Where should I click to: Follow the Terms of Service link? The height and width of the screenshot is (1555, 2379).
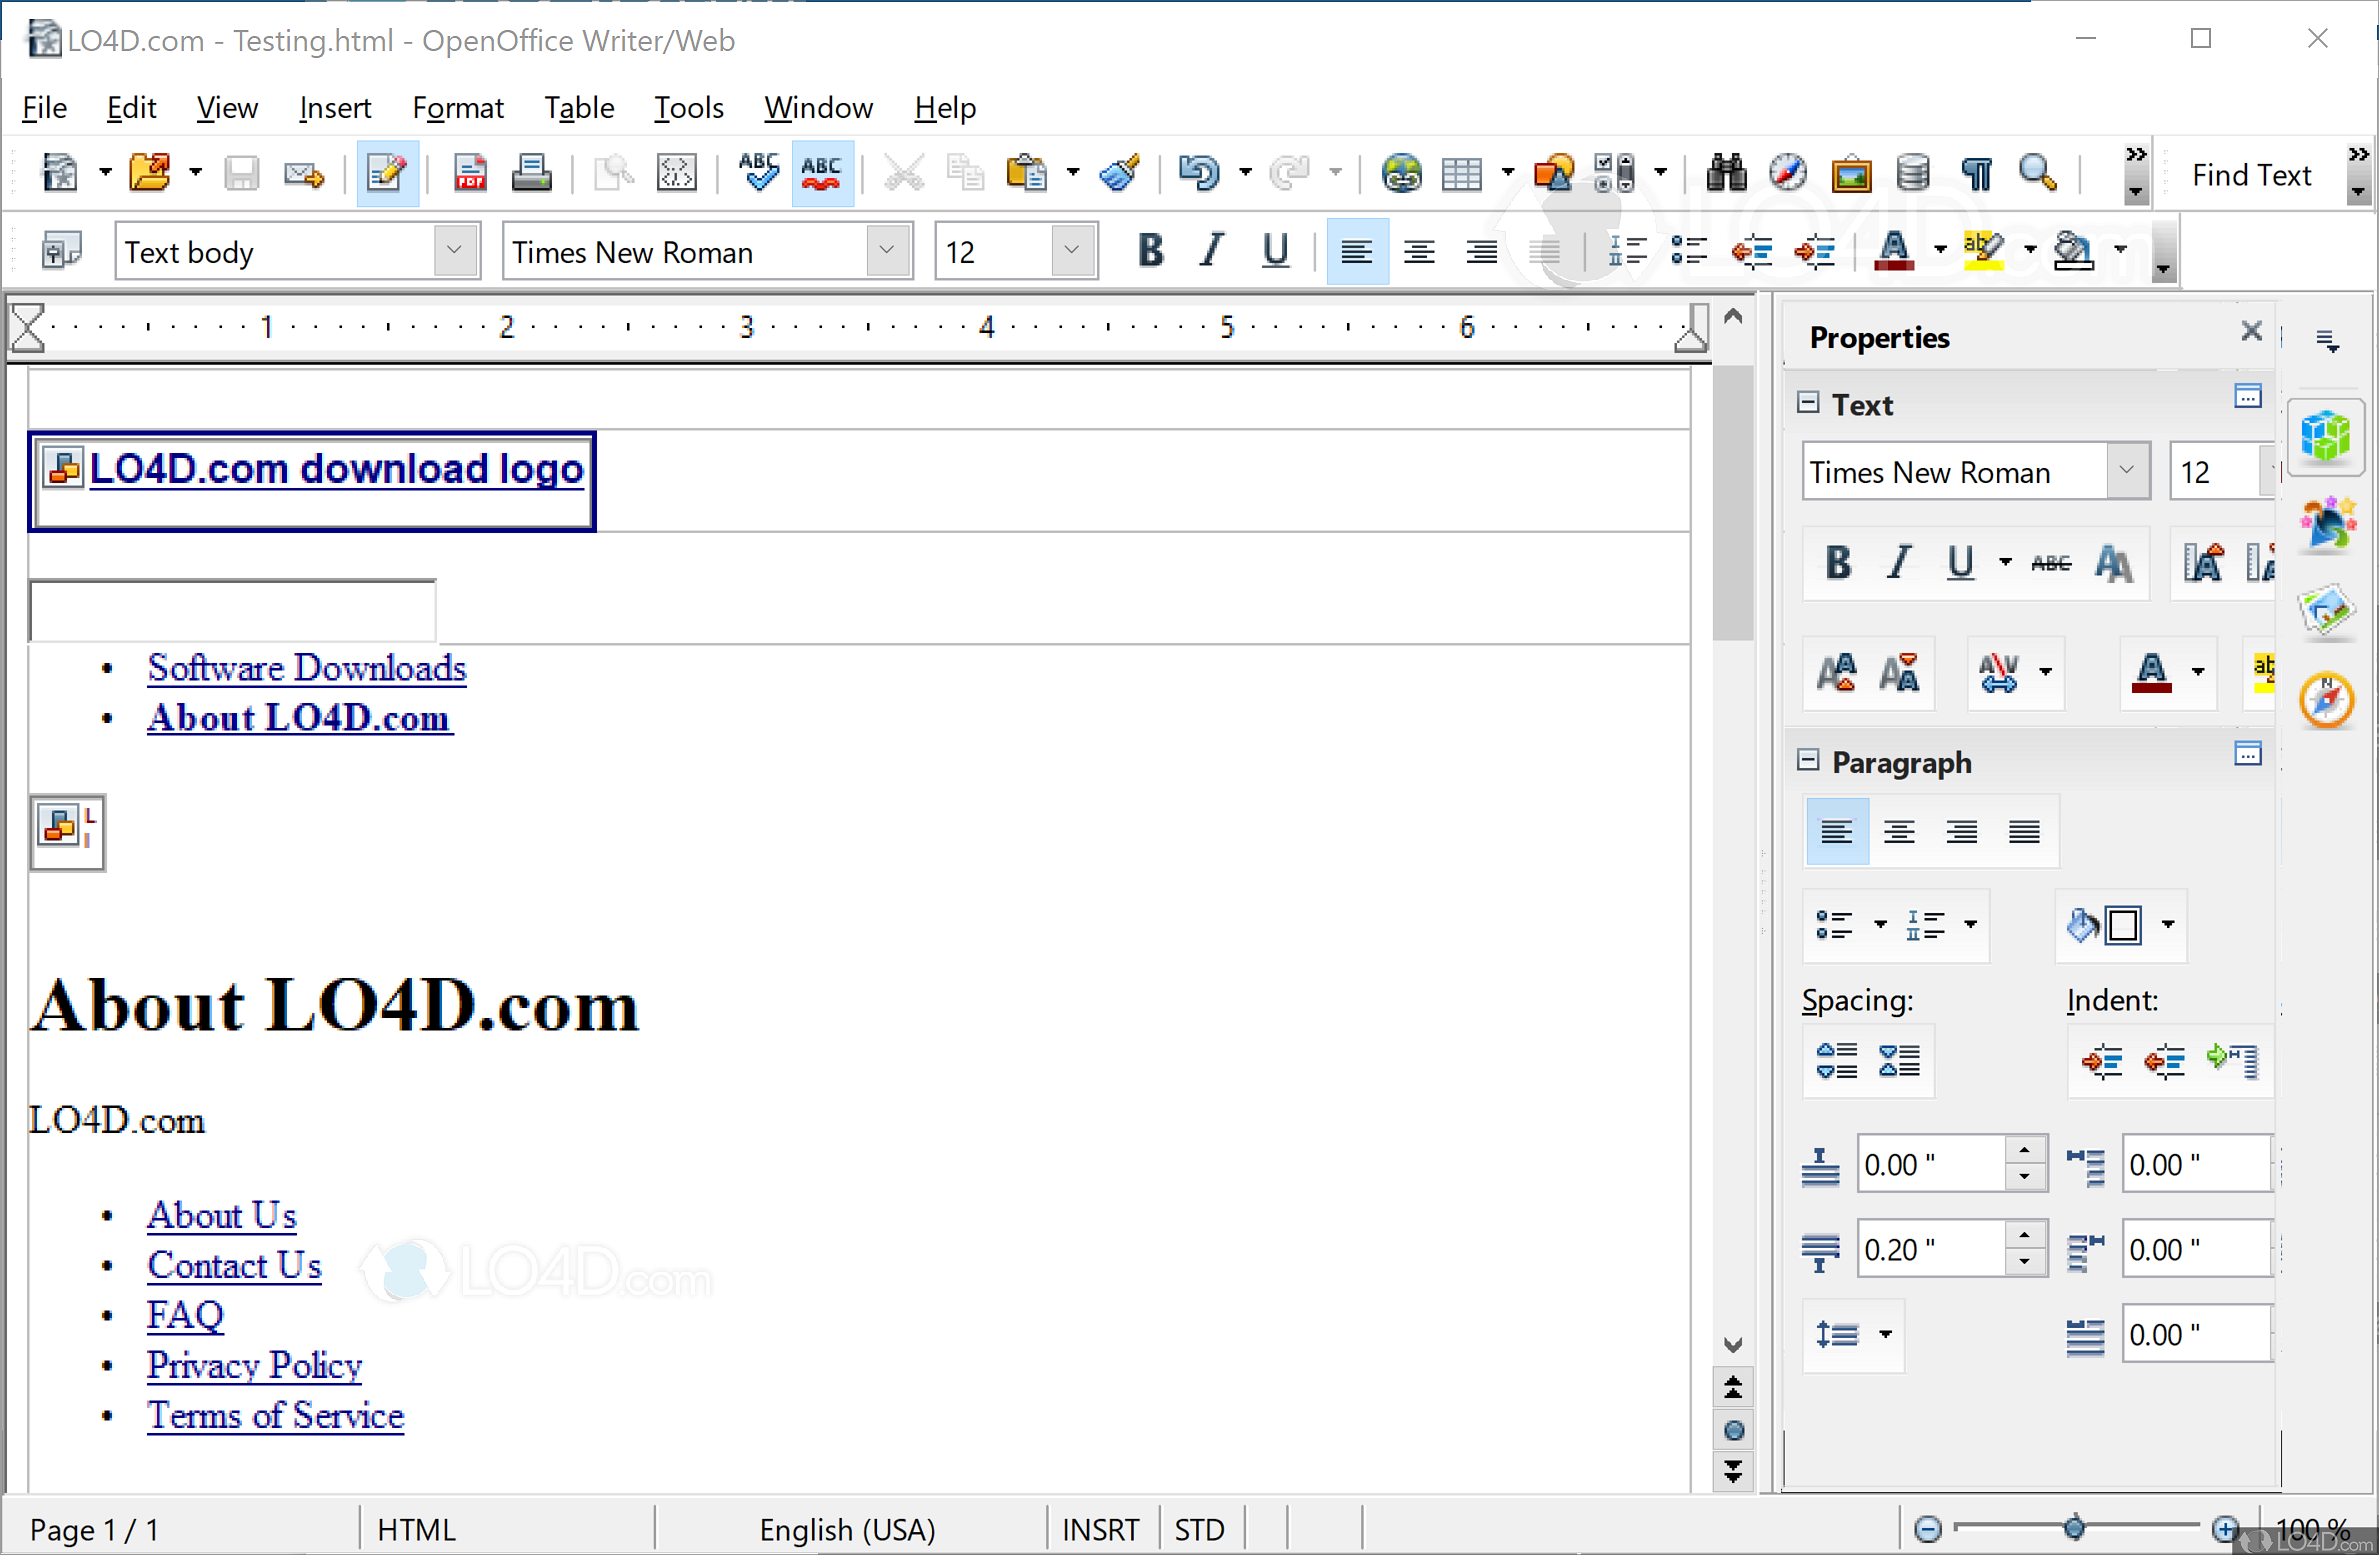[x=275, y=1416]
